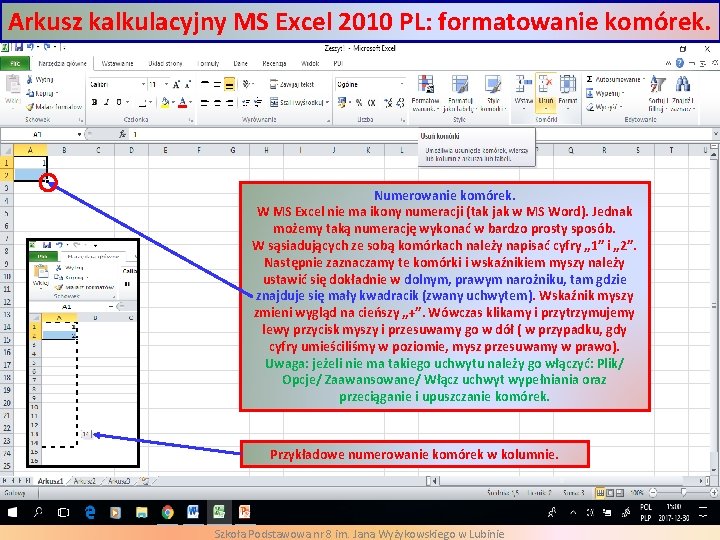
Task: Click the Name Box input field
Action: [x=39, y=134]
